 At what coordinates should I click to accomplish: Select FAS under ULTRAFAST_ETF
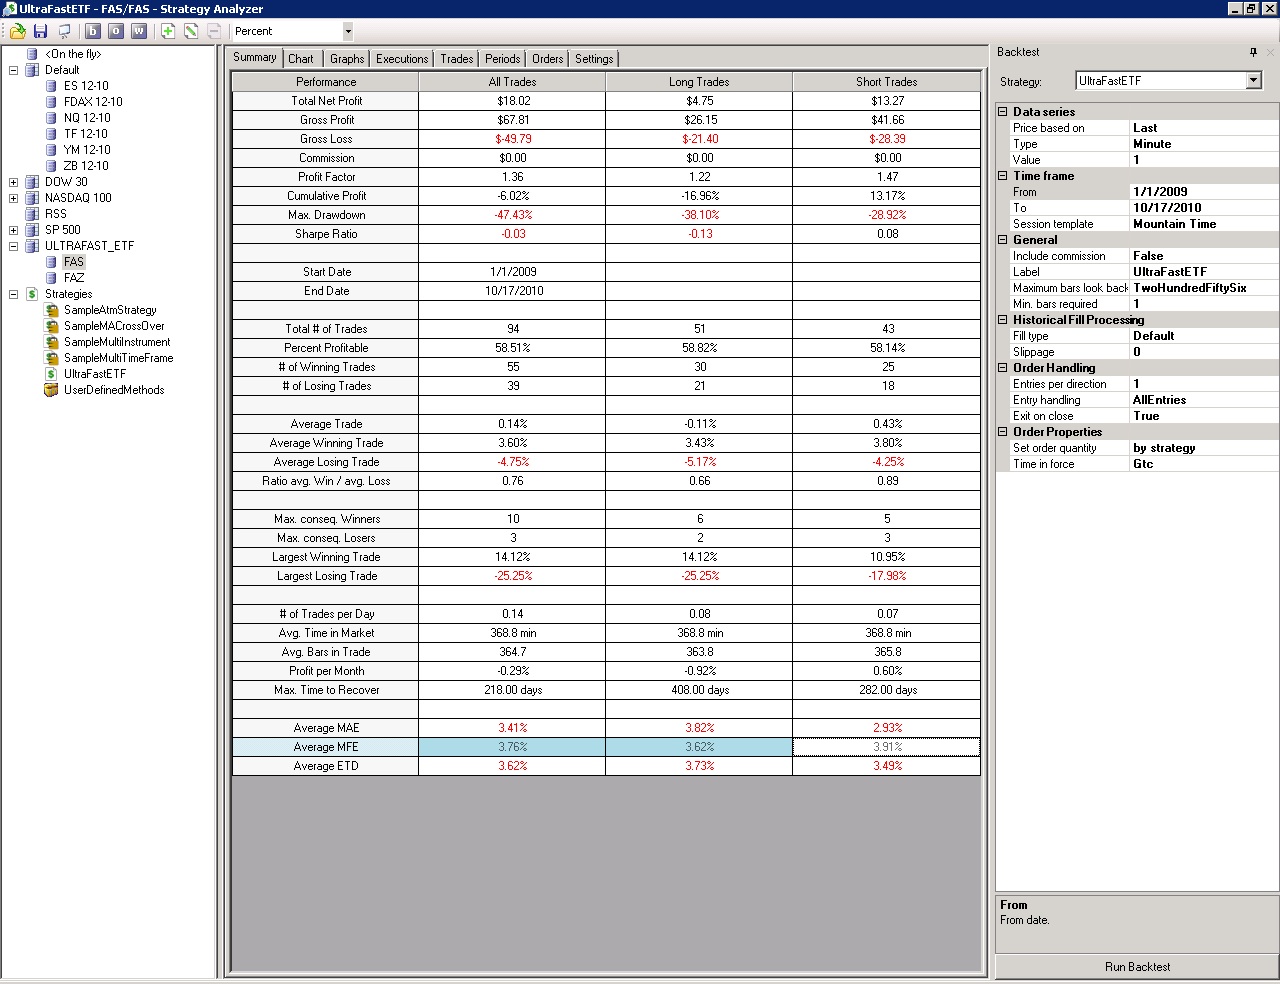pos(74,262)
